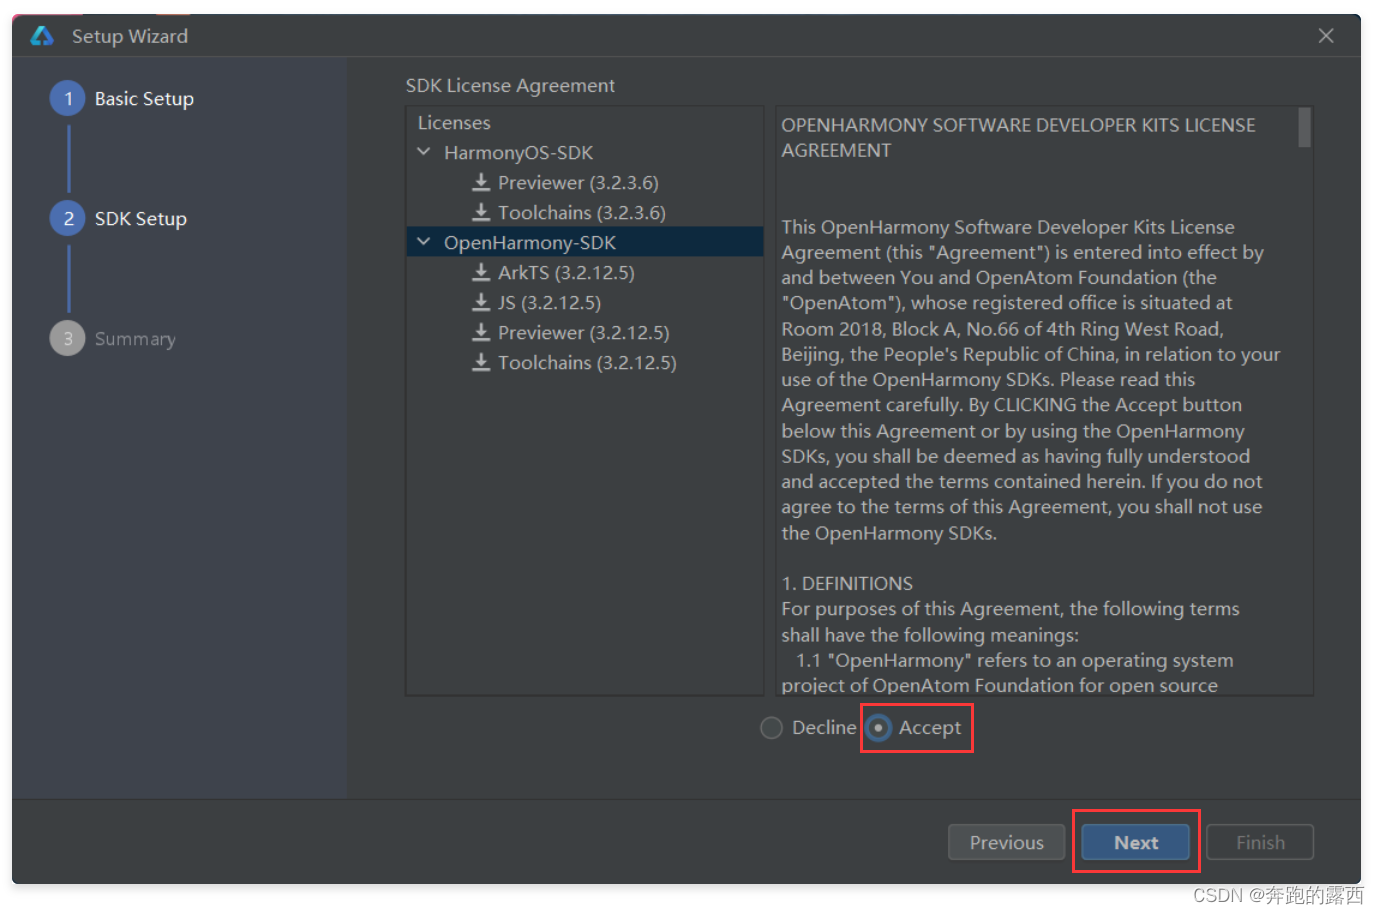Click download icon beside Previewer (3.2.12.5)

click(481, 332)
